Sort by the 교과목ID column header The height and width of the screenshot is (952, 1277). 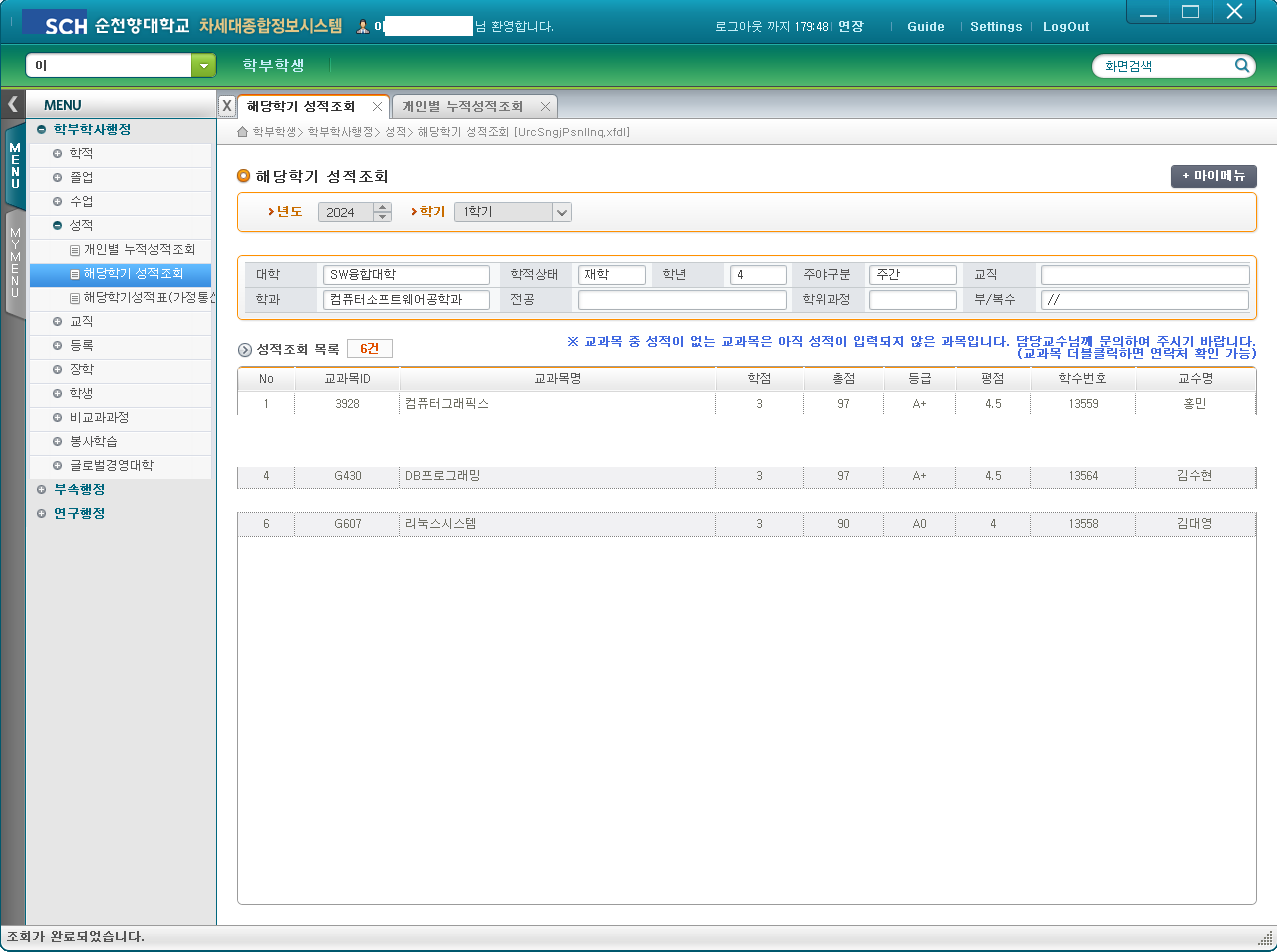click(347, 379)
